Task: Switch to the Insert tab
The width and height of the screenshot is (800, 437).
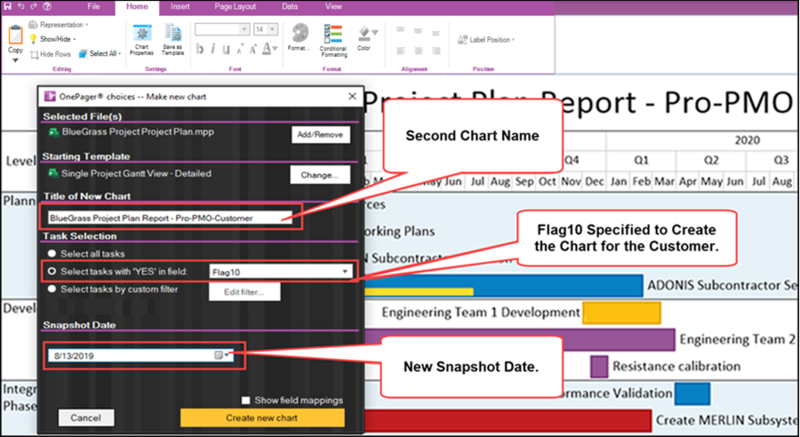Action: 180,7
